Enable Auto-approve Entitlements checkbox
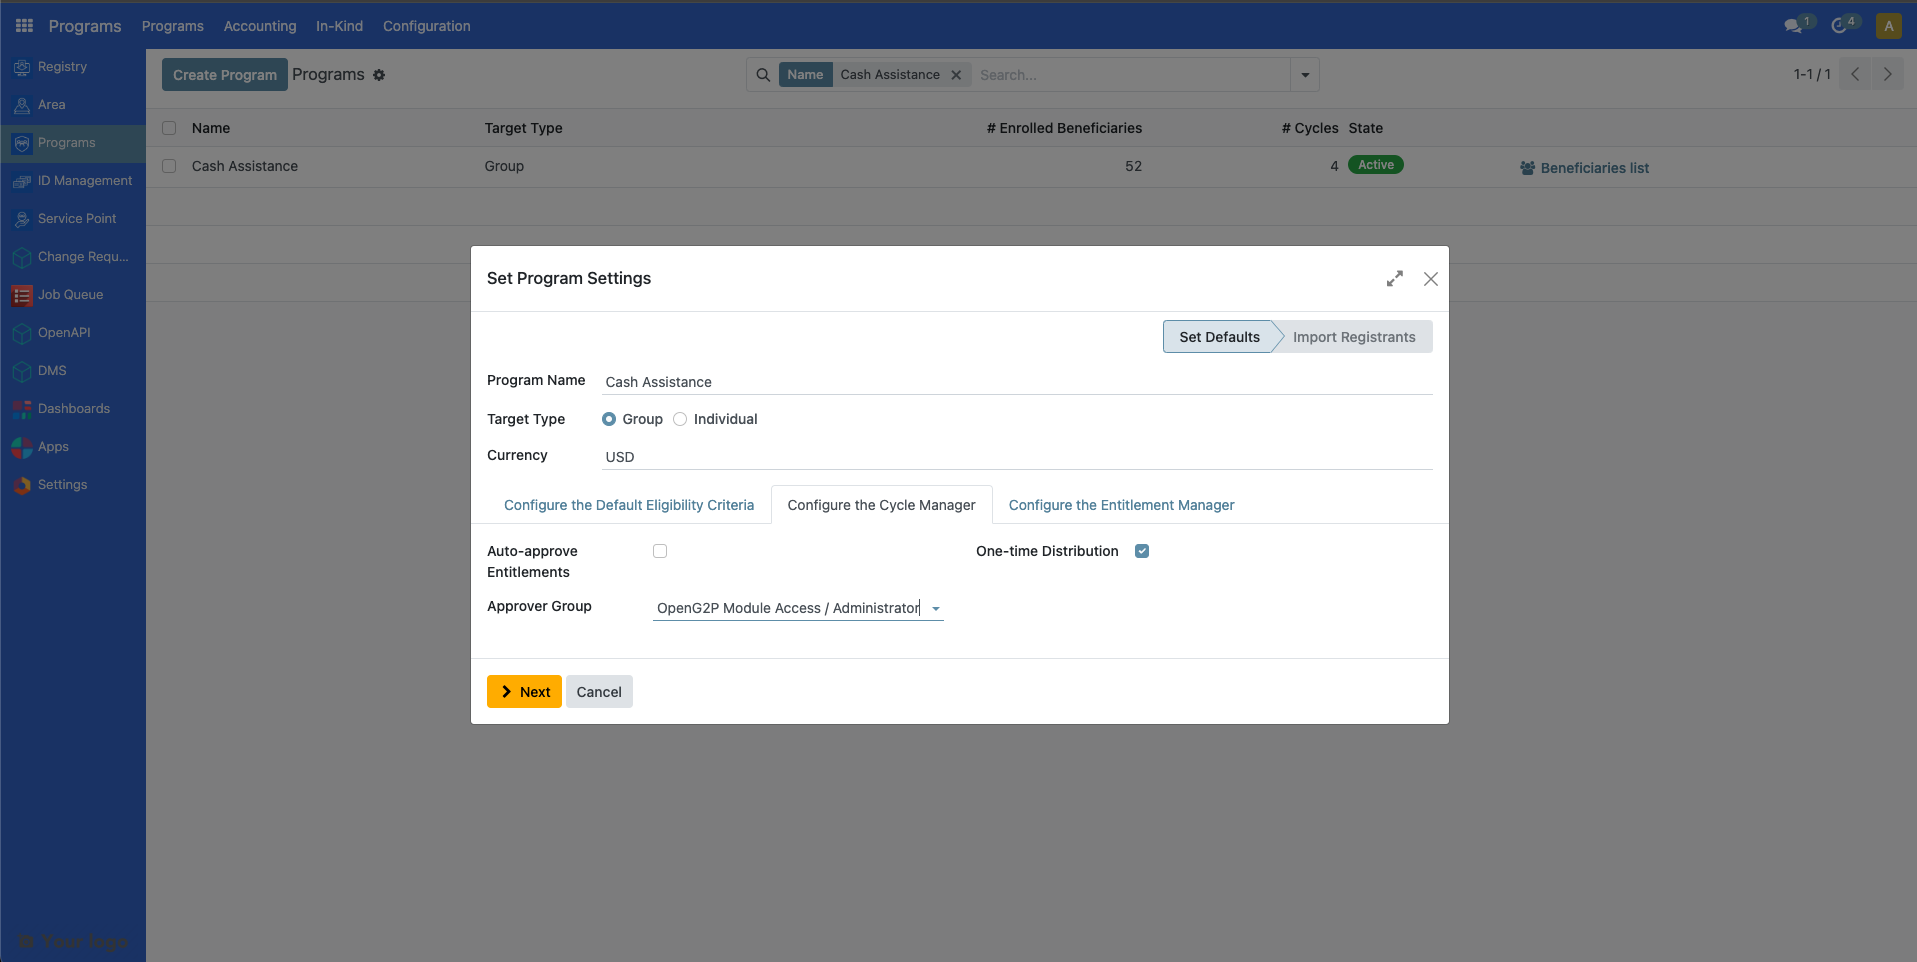 (x=660, y=551)
